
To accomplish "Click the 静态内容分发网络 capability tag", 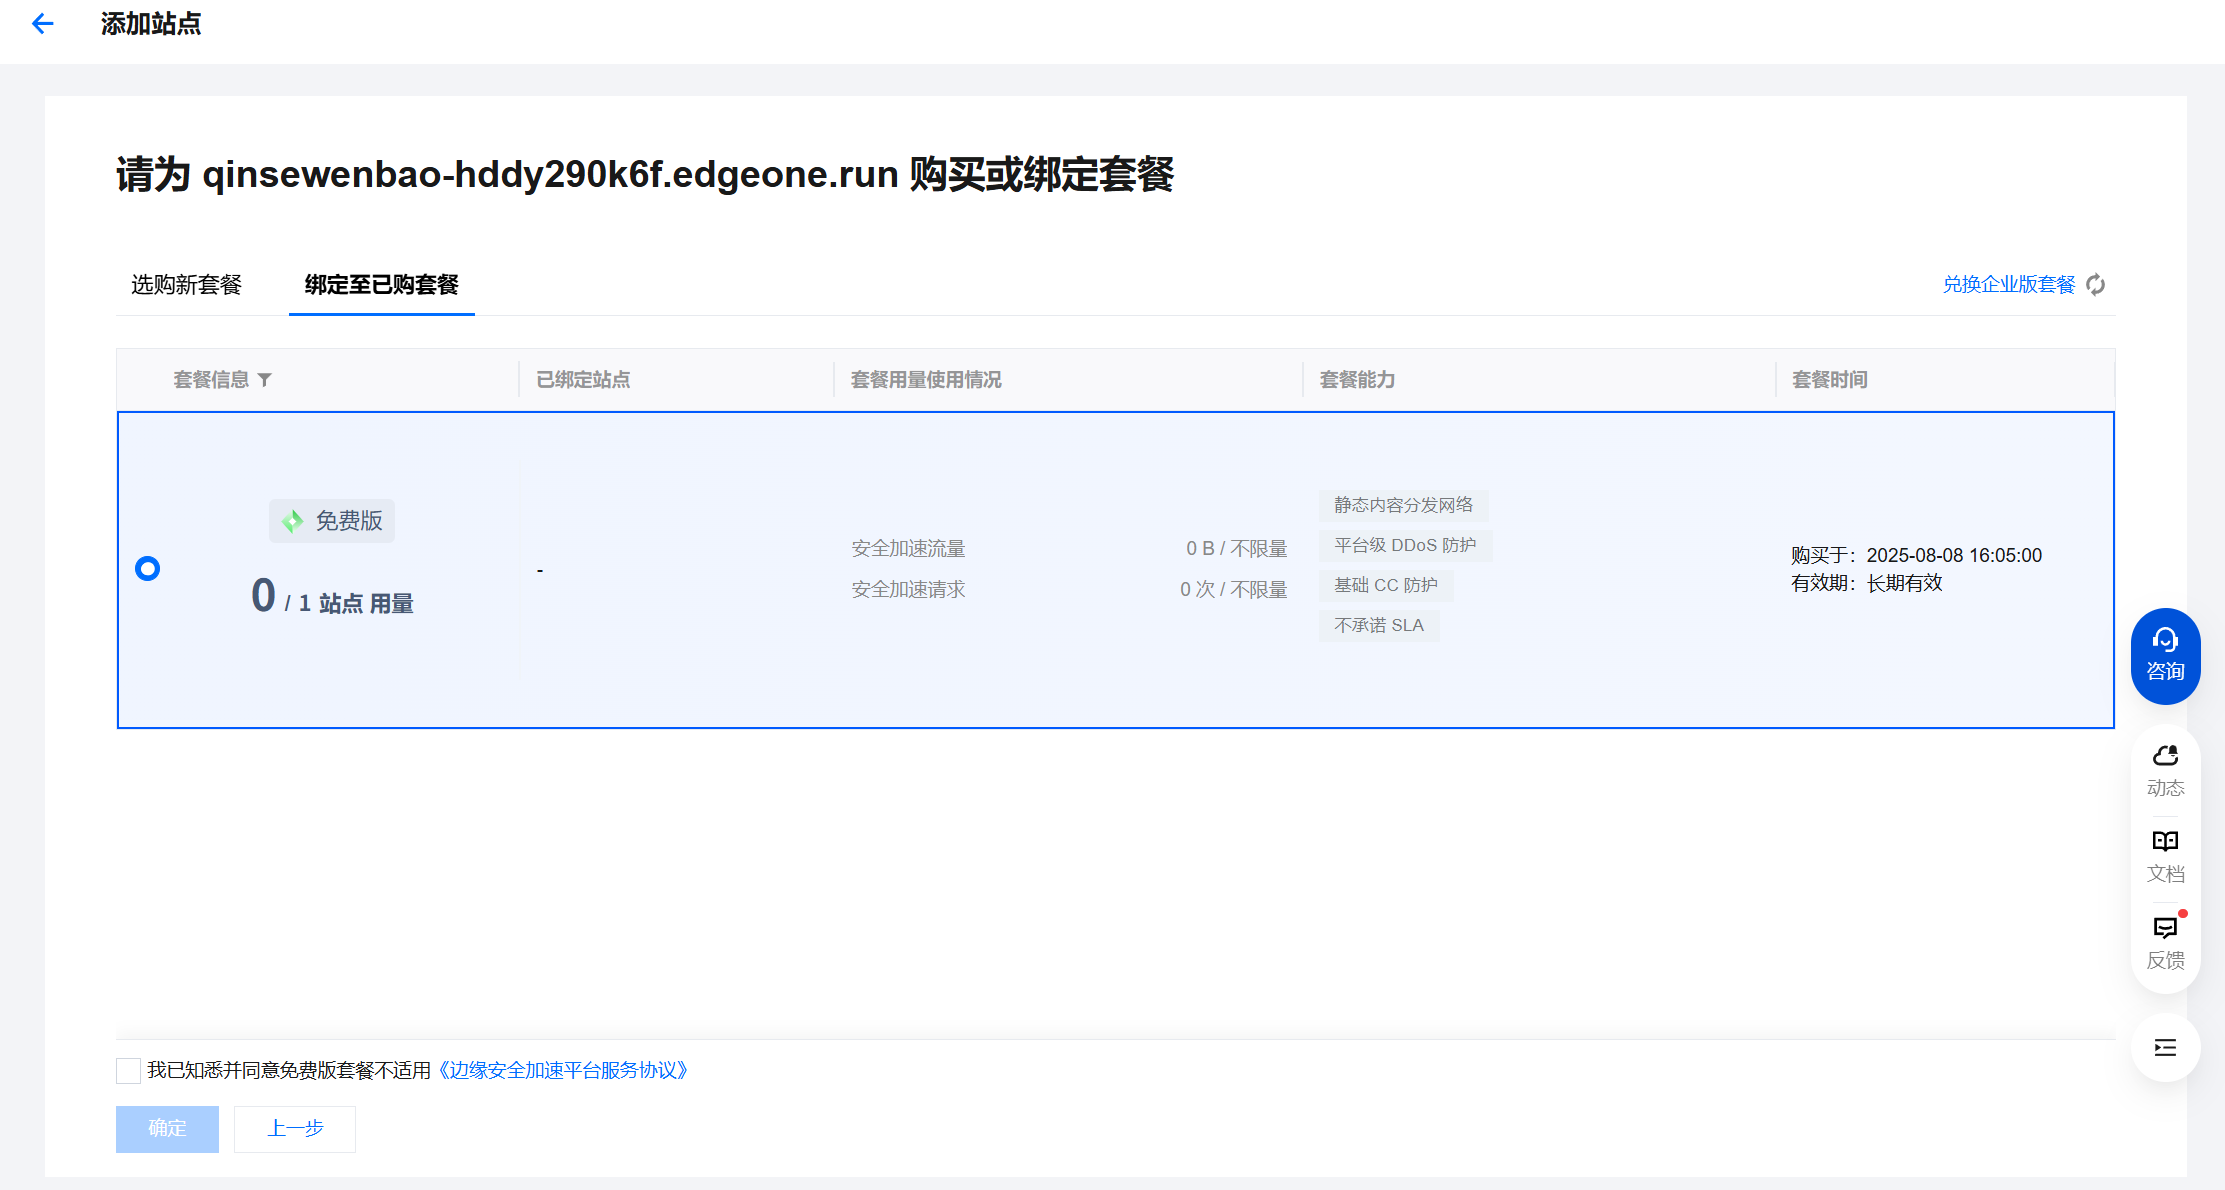I will pos(1403,505).
